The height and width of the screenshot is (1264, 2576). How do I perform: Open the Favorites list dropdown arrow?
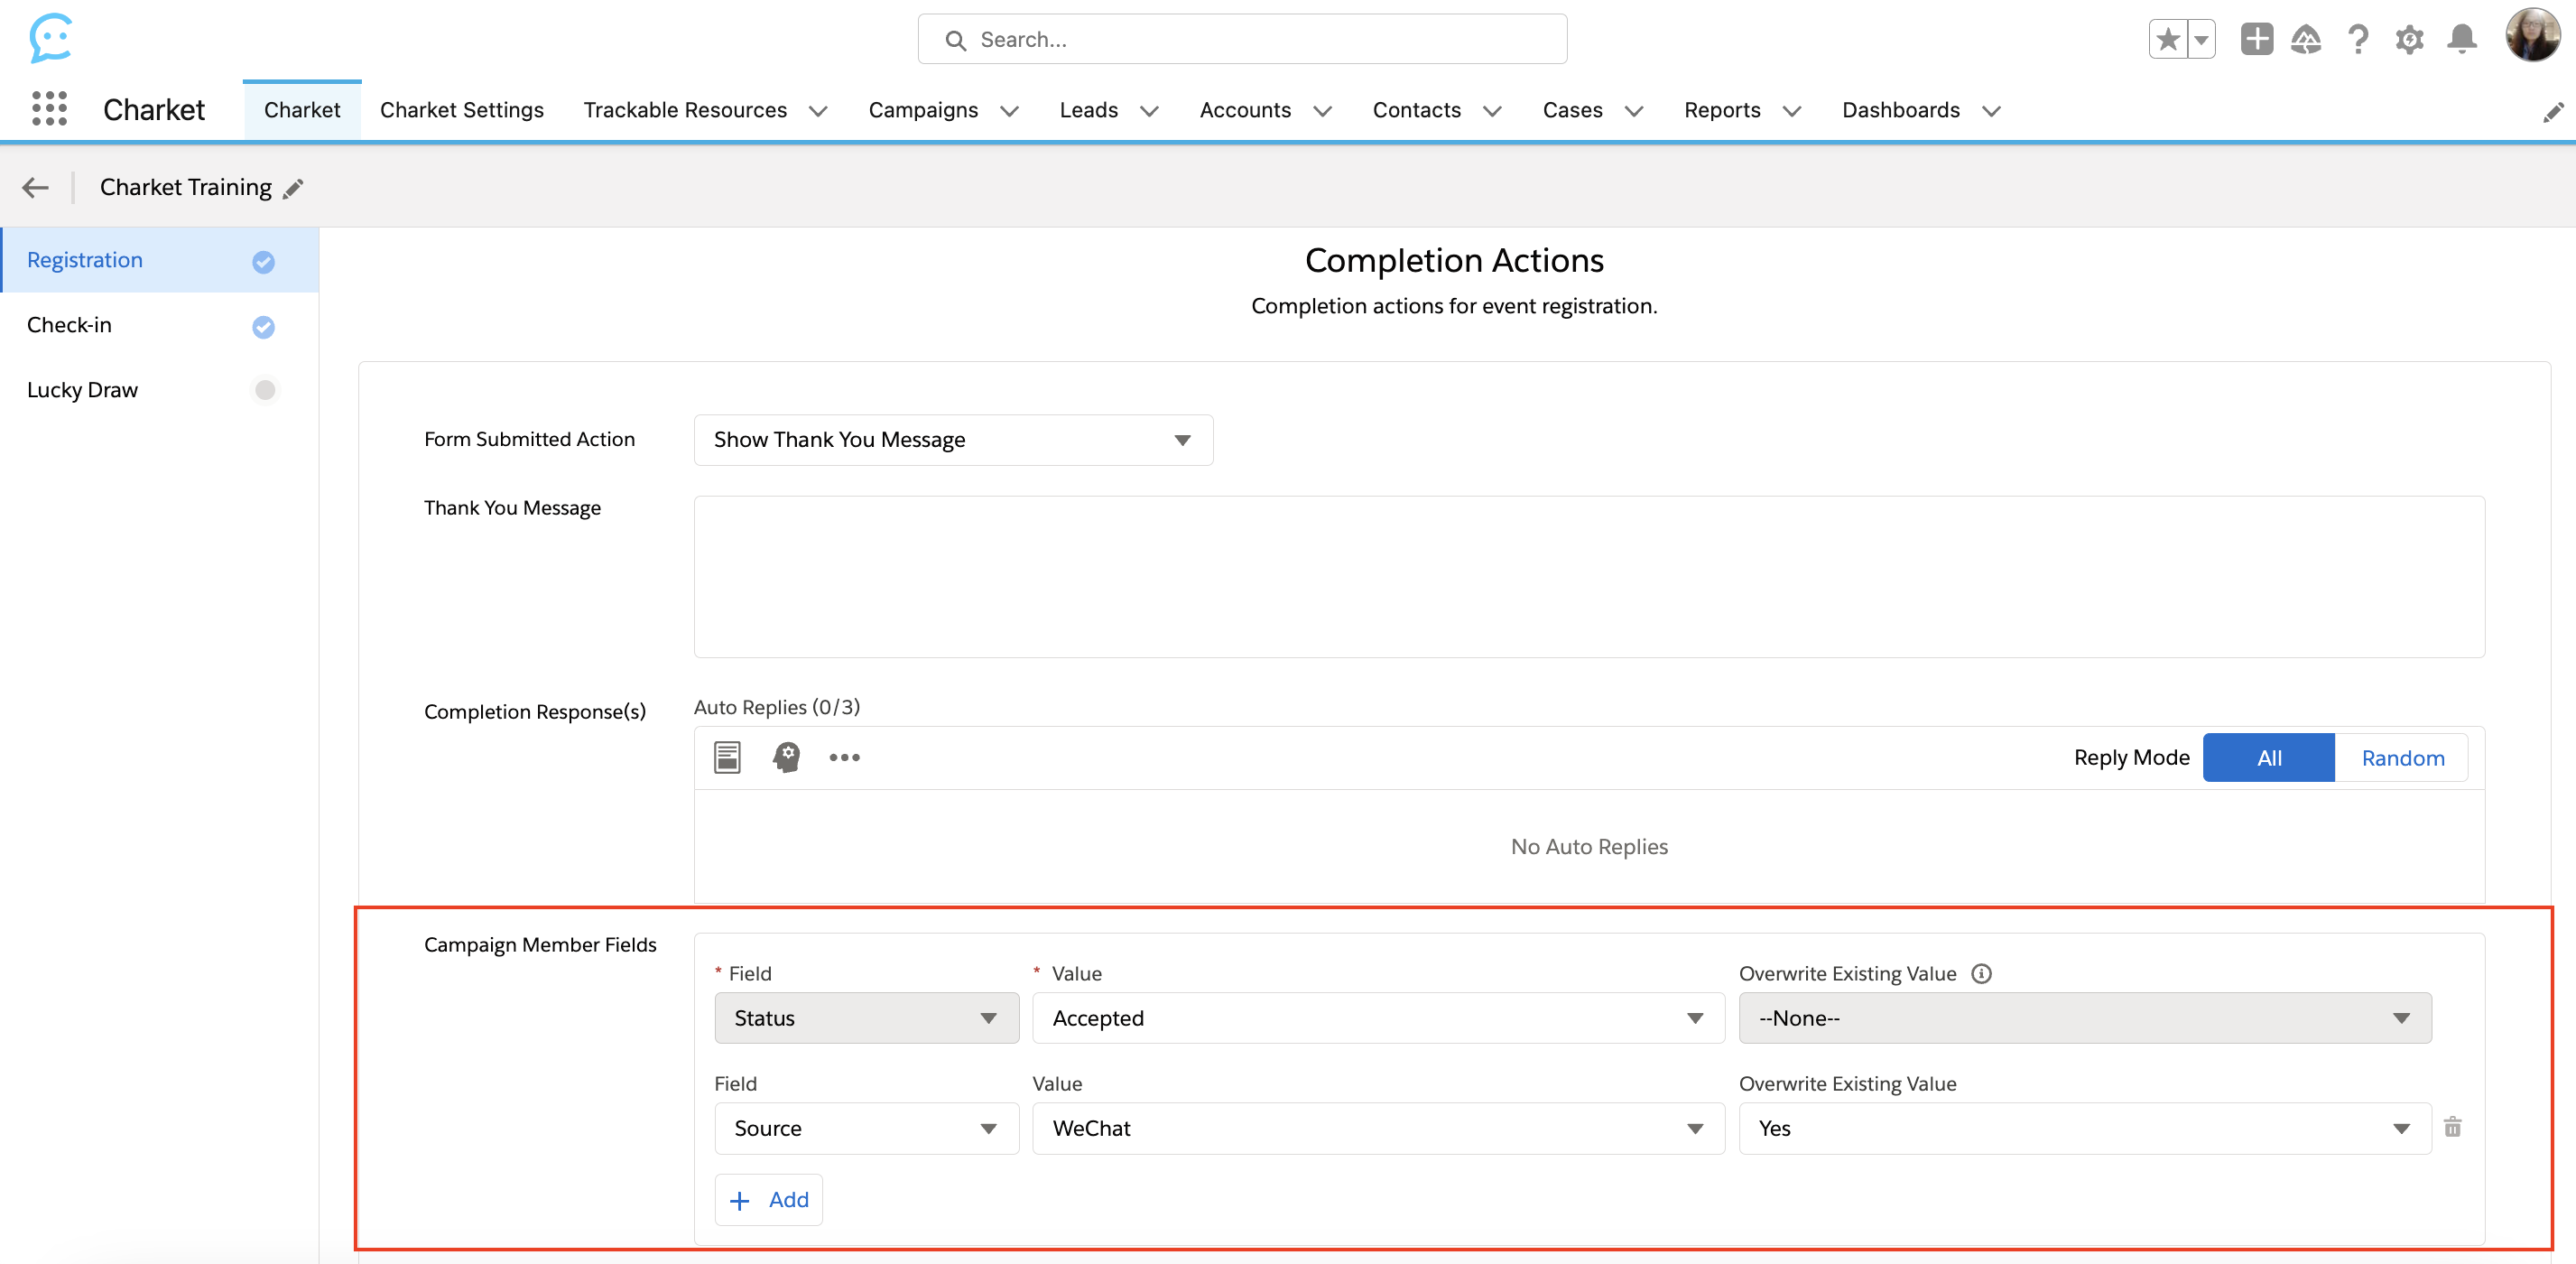point(2201,40)
